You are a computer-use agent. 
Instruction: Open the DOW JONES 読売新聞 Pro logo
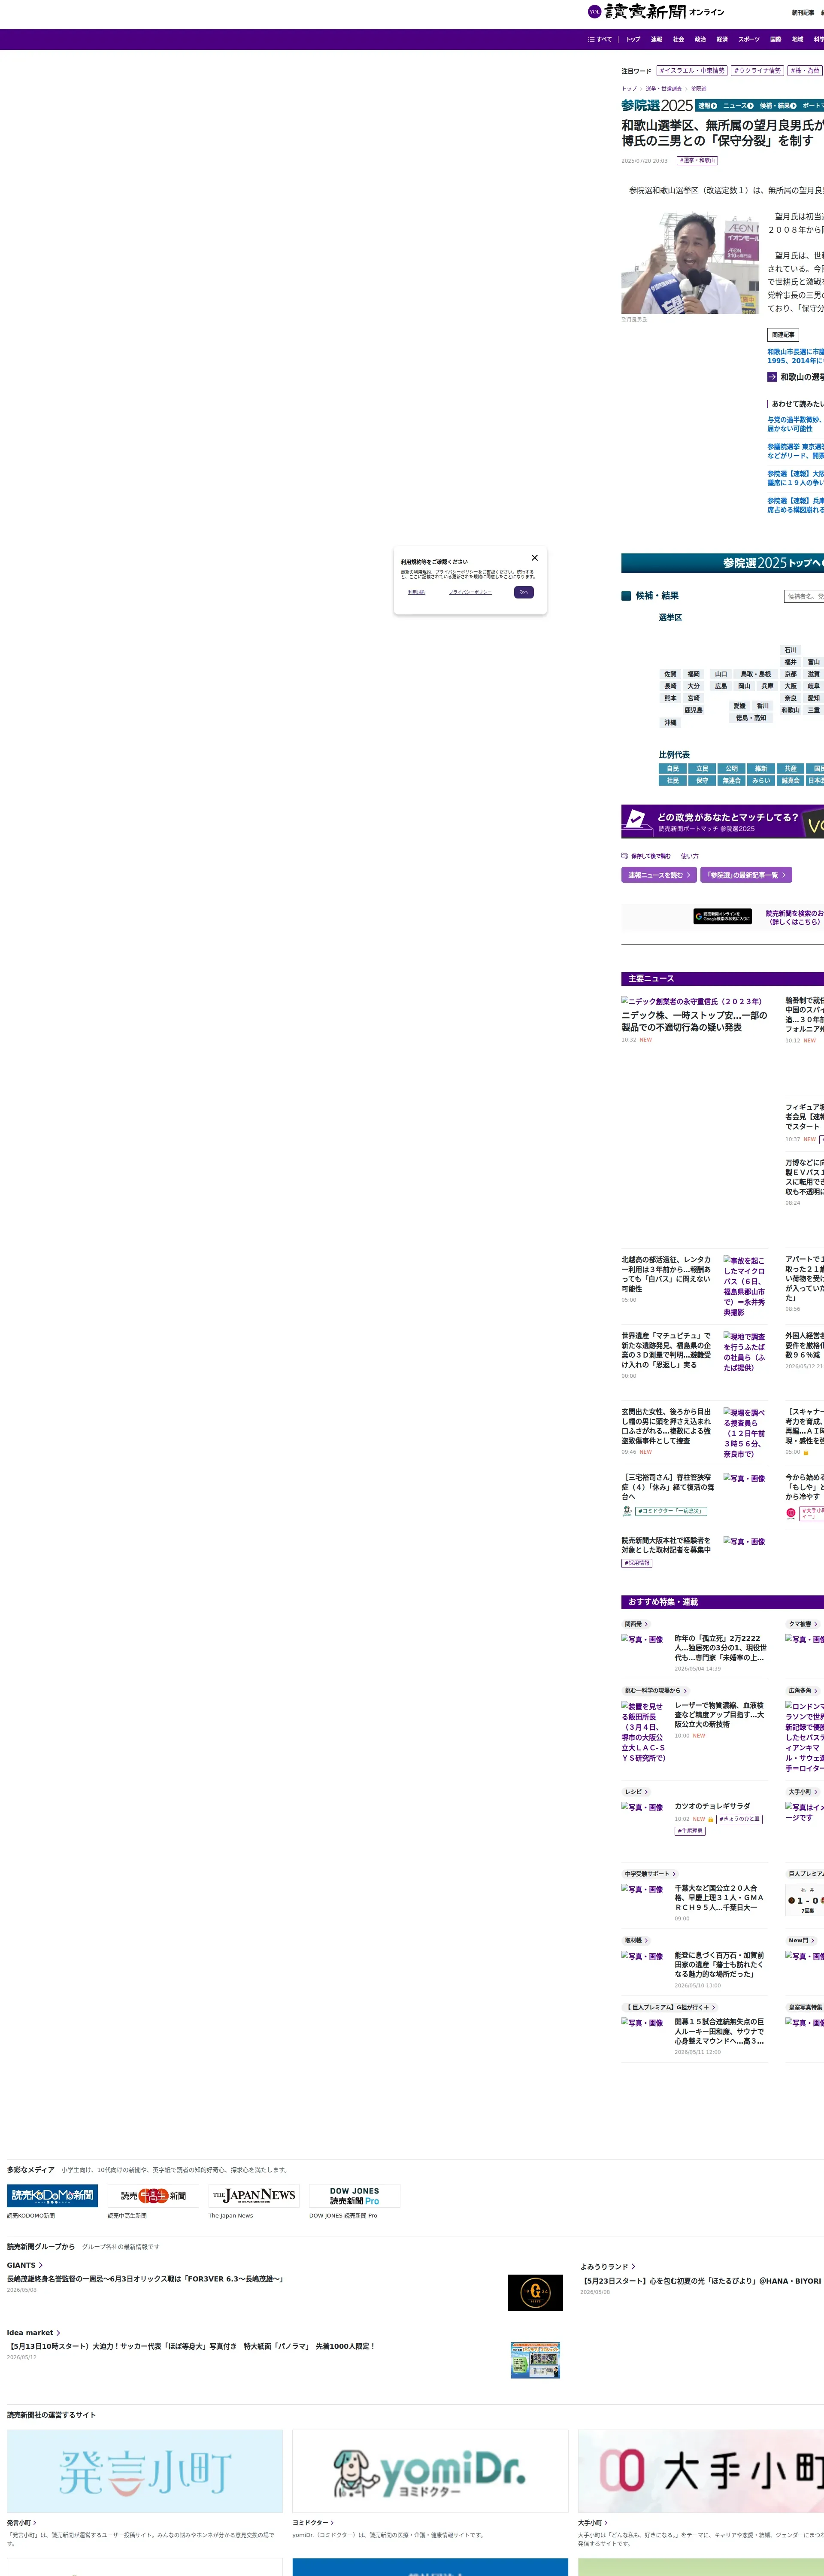pos(354,2195)
